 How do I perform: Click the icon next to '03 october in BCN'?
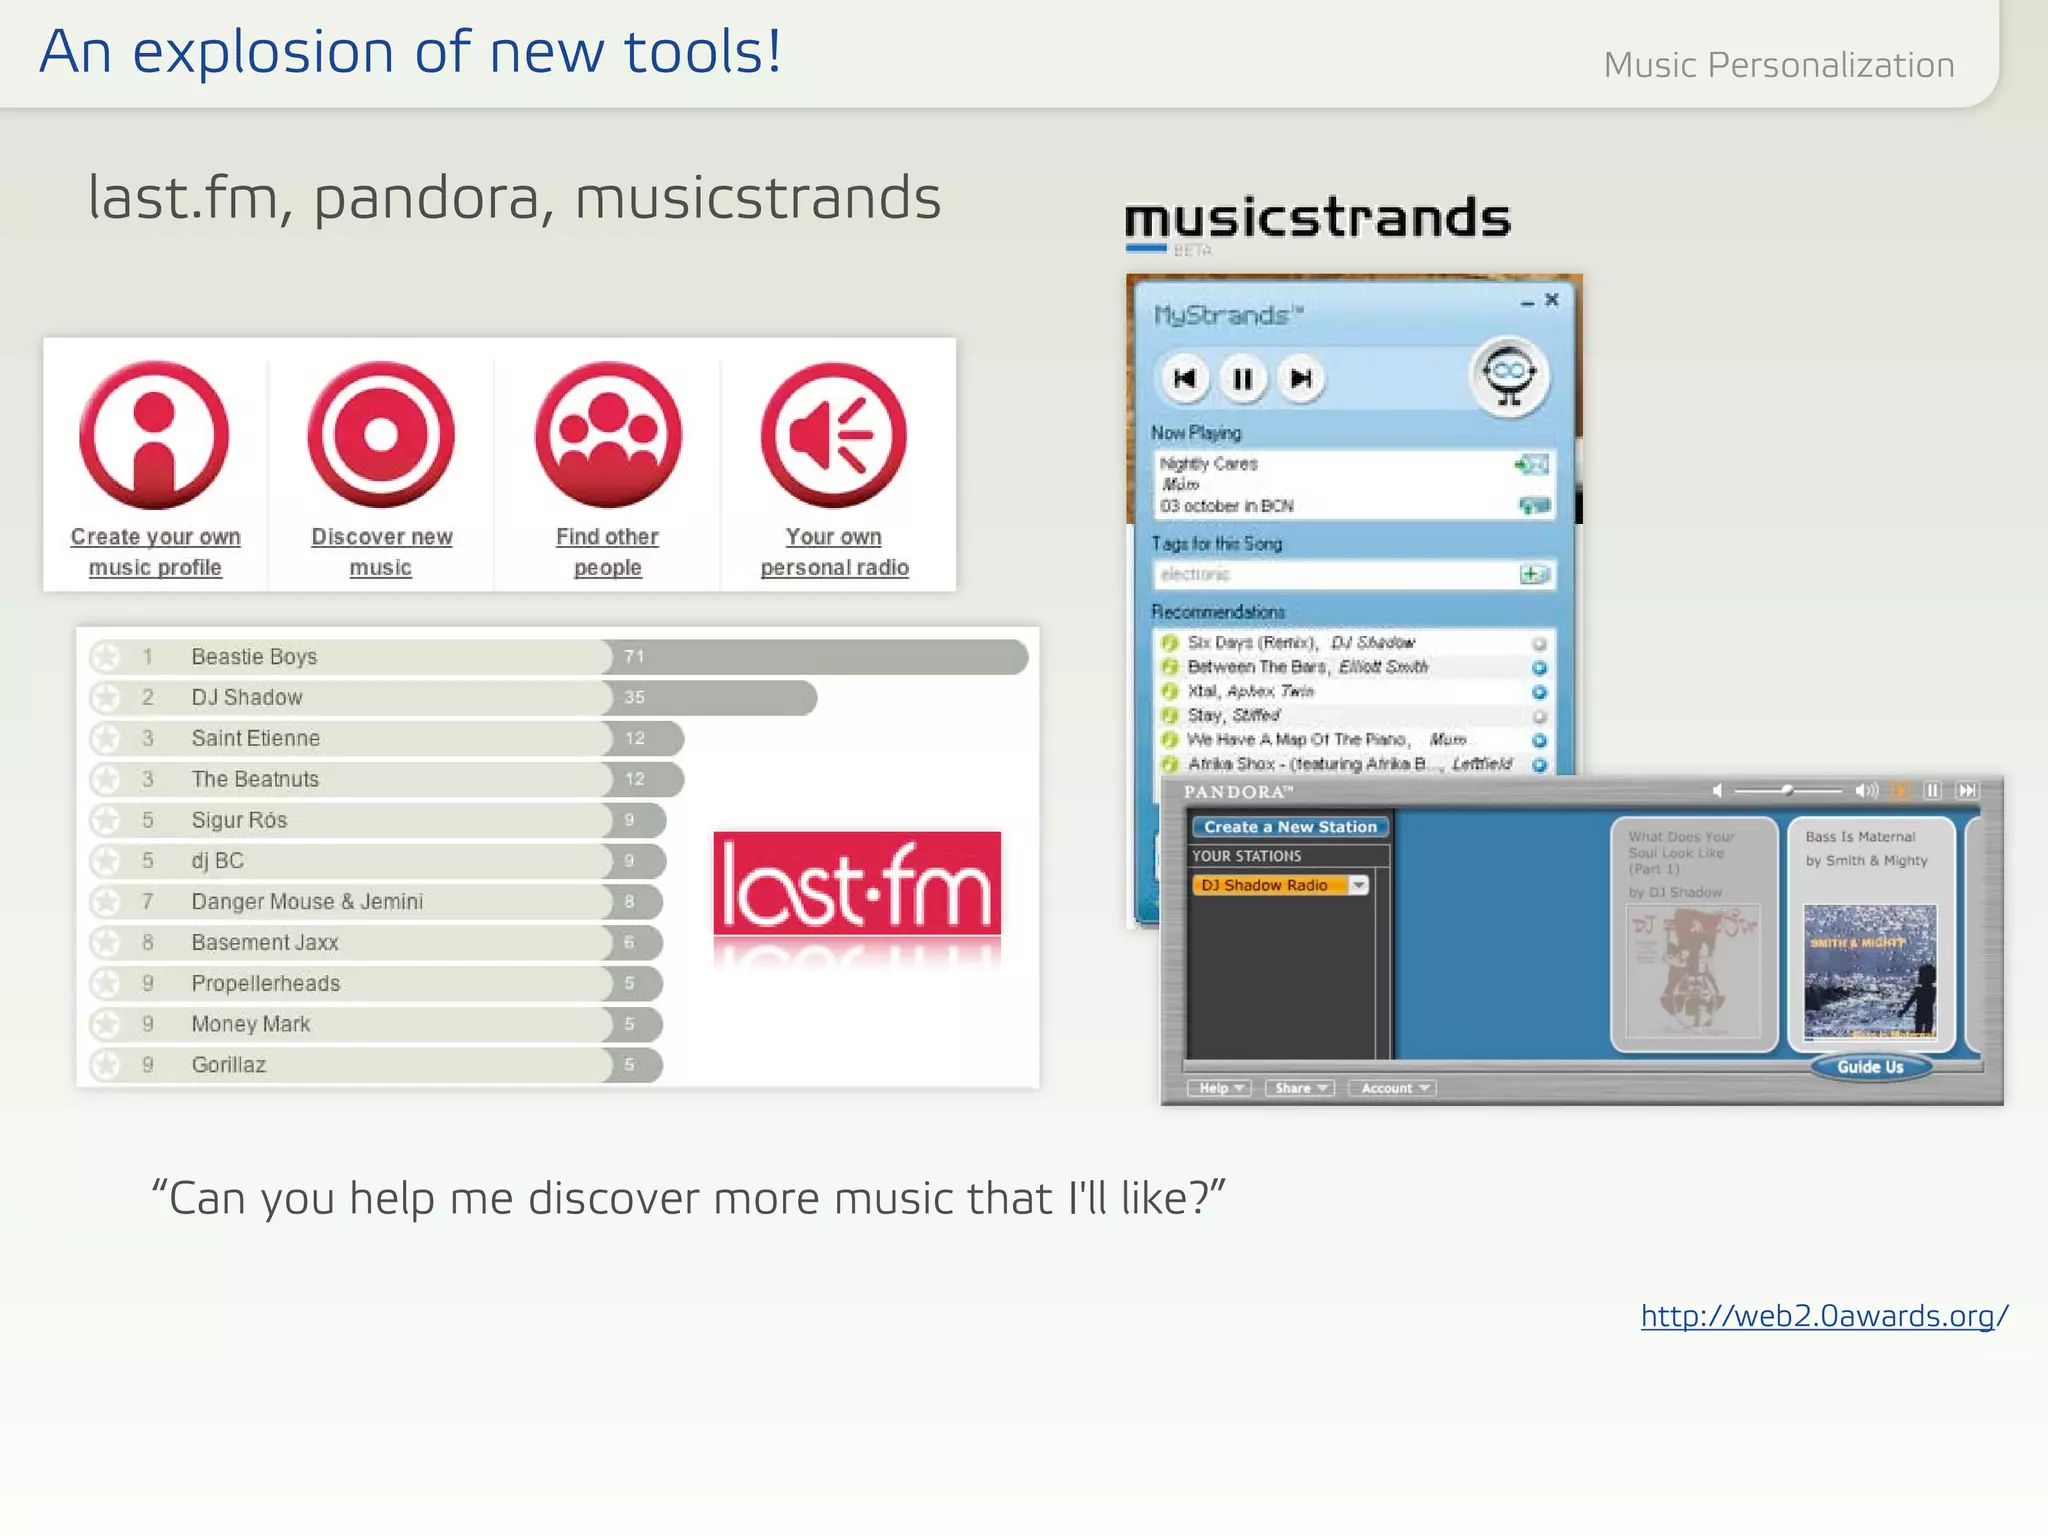pyautogui.click(x=1534, y=506)
